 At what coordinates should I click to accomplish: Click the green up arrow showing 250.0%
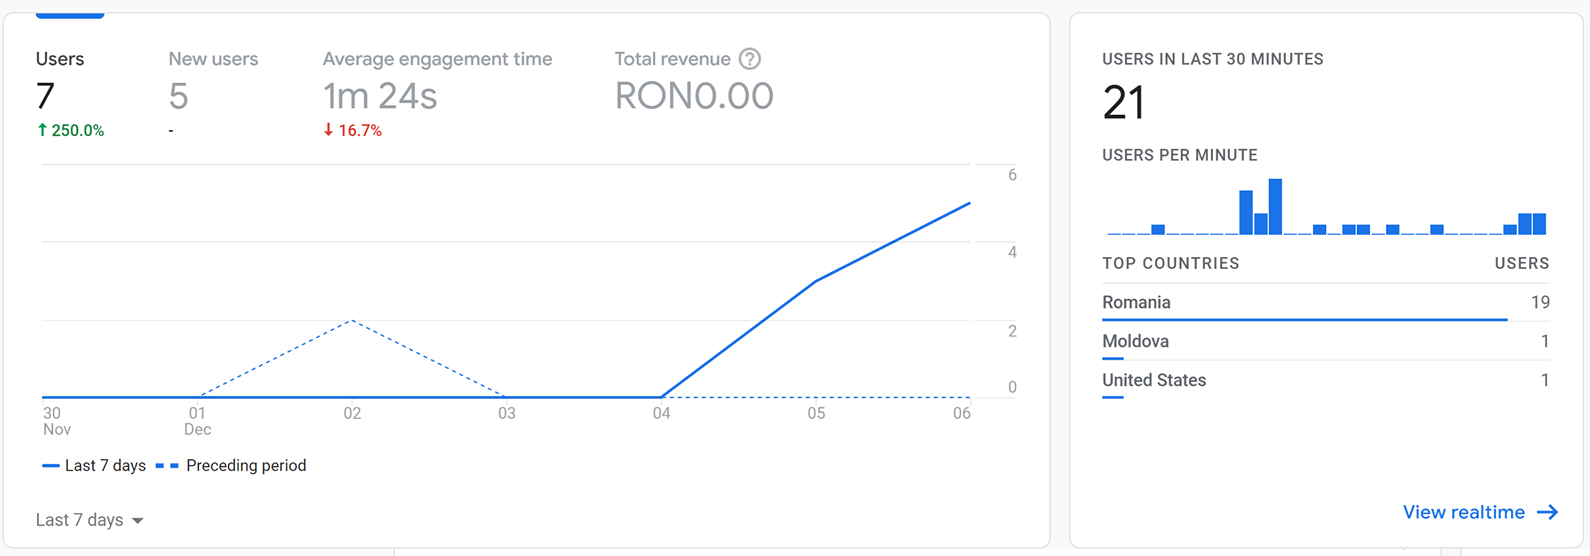click(42, 130)
